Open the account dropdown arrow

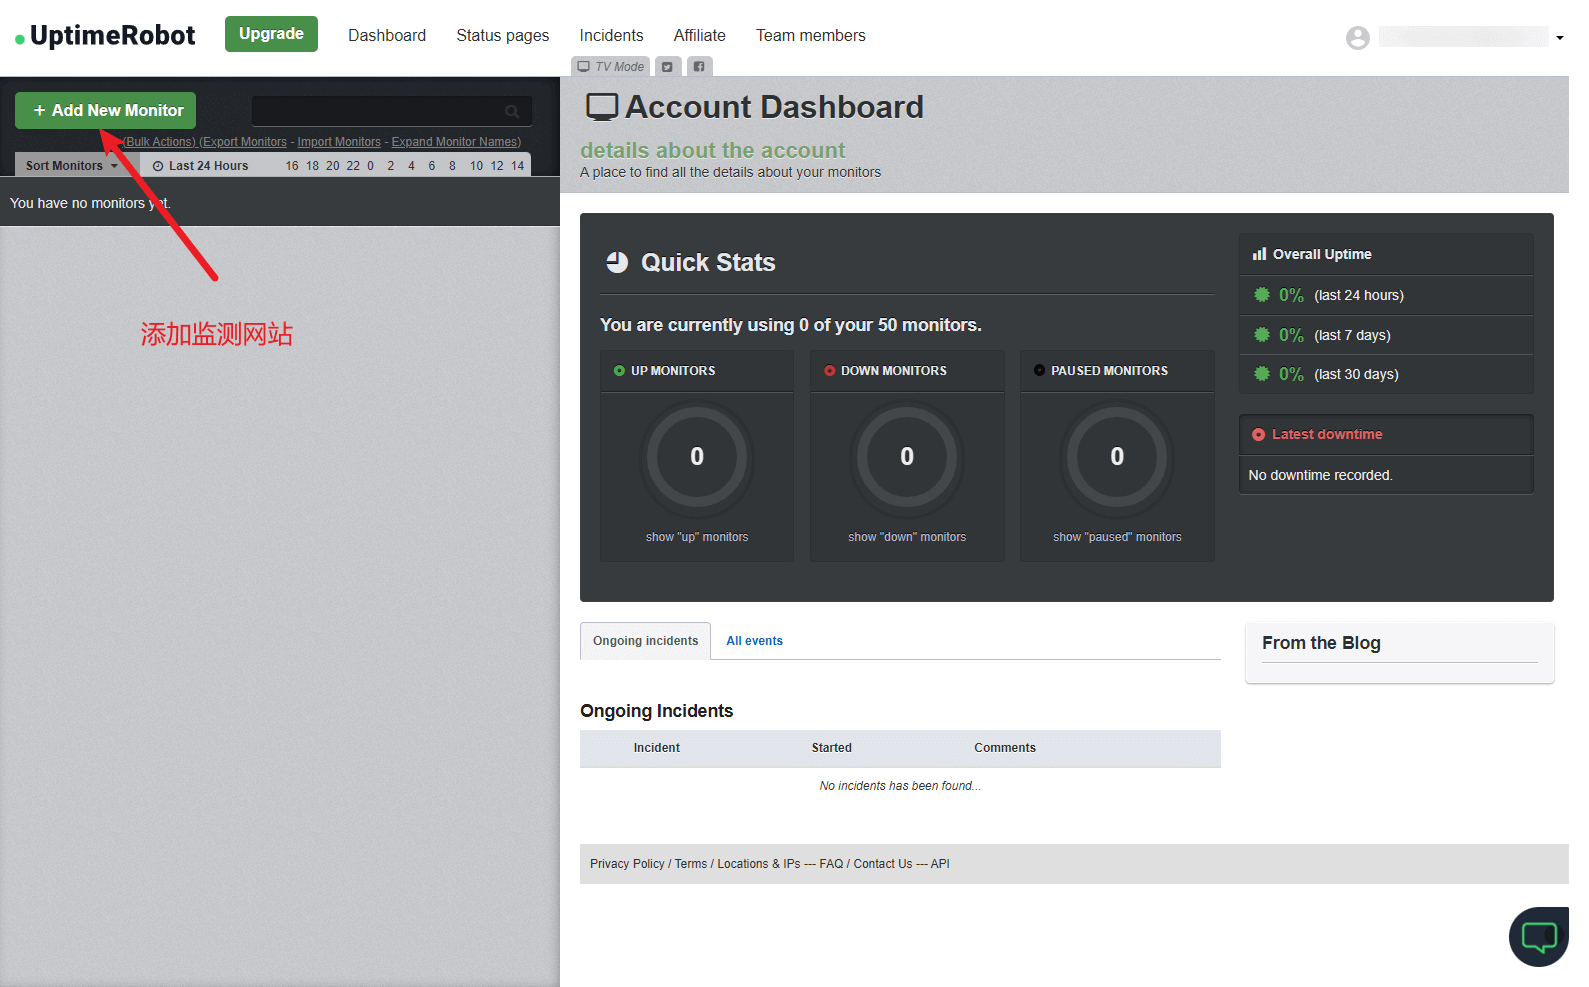point(1559,38)
